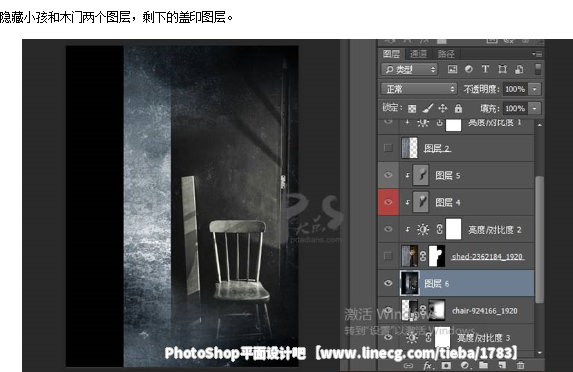Image resolution: width=573 pixels, height=372 pixels.
Task: Click the 不透明度 100% value field
Action: click(x=515, y=89)
